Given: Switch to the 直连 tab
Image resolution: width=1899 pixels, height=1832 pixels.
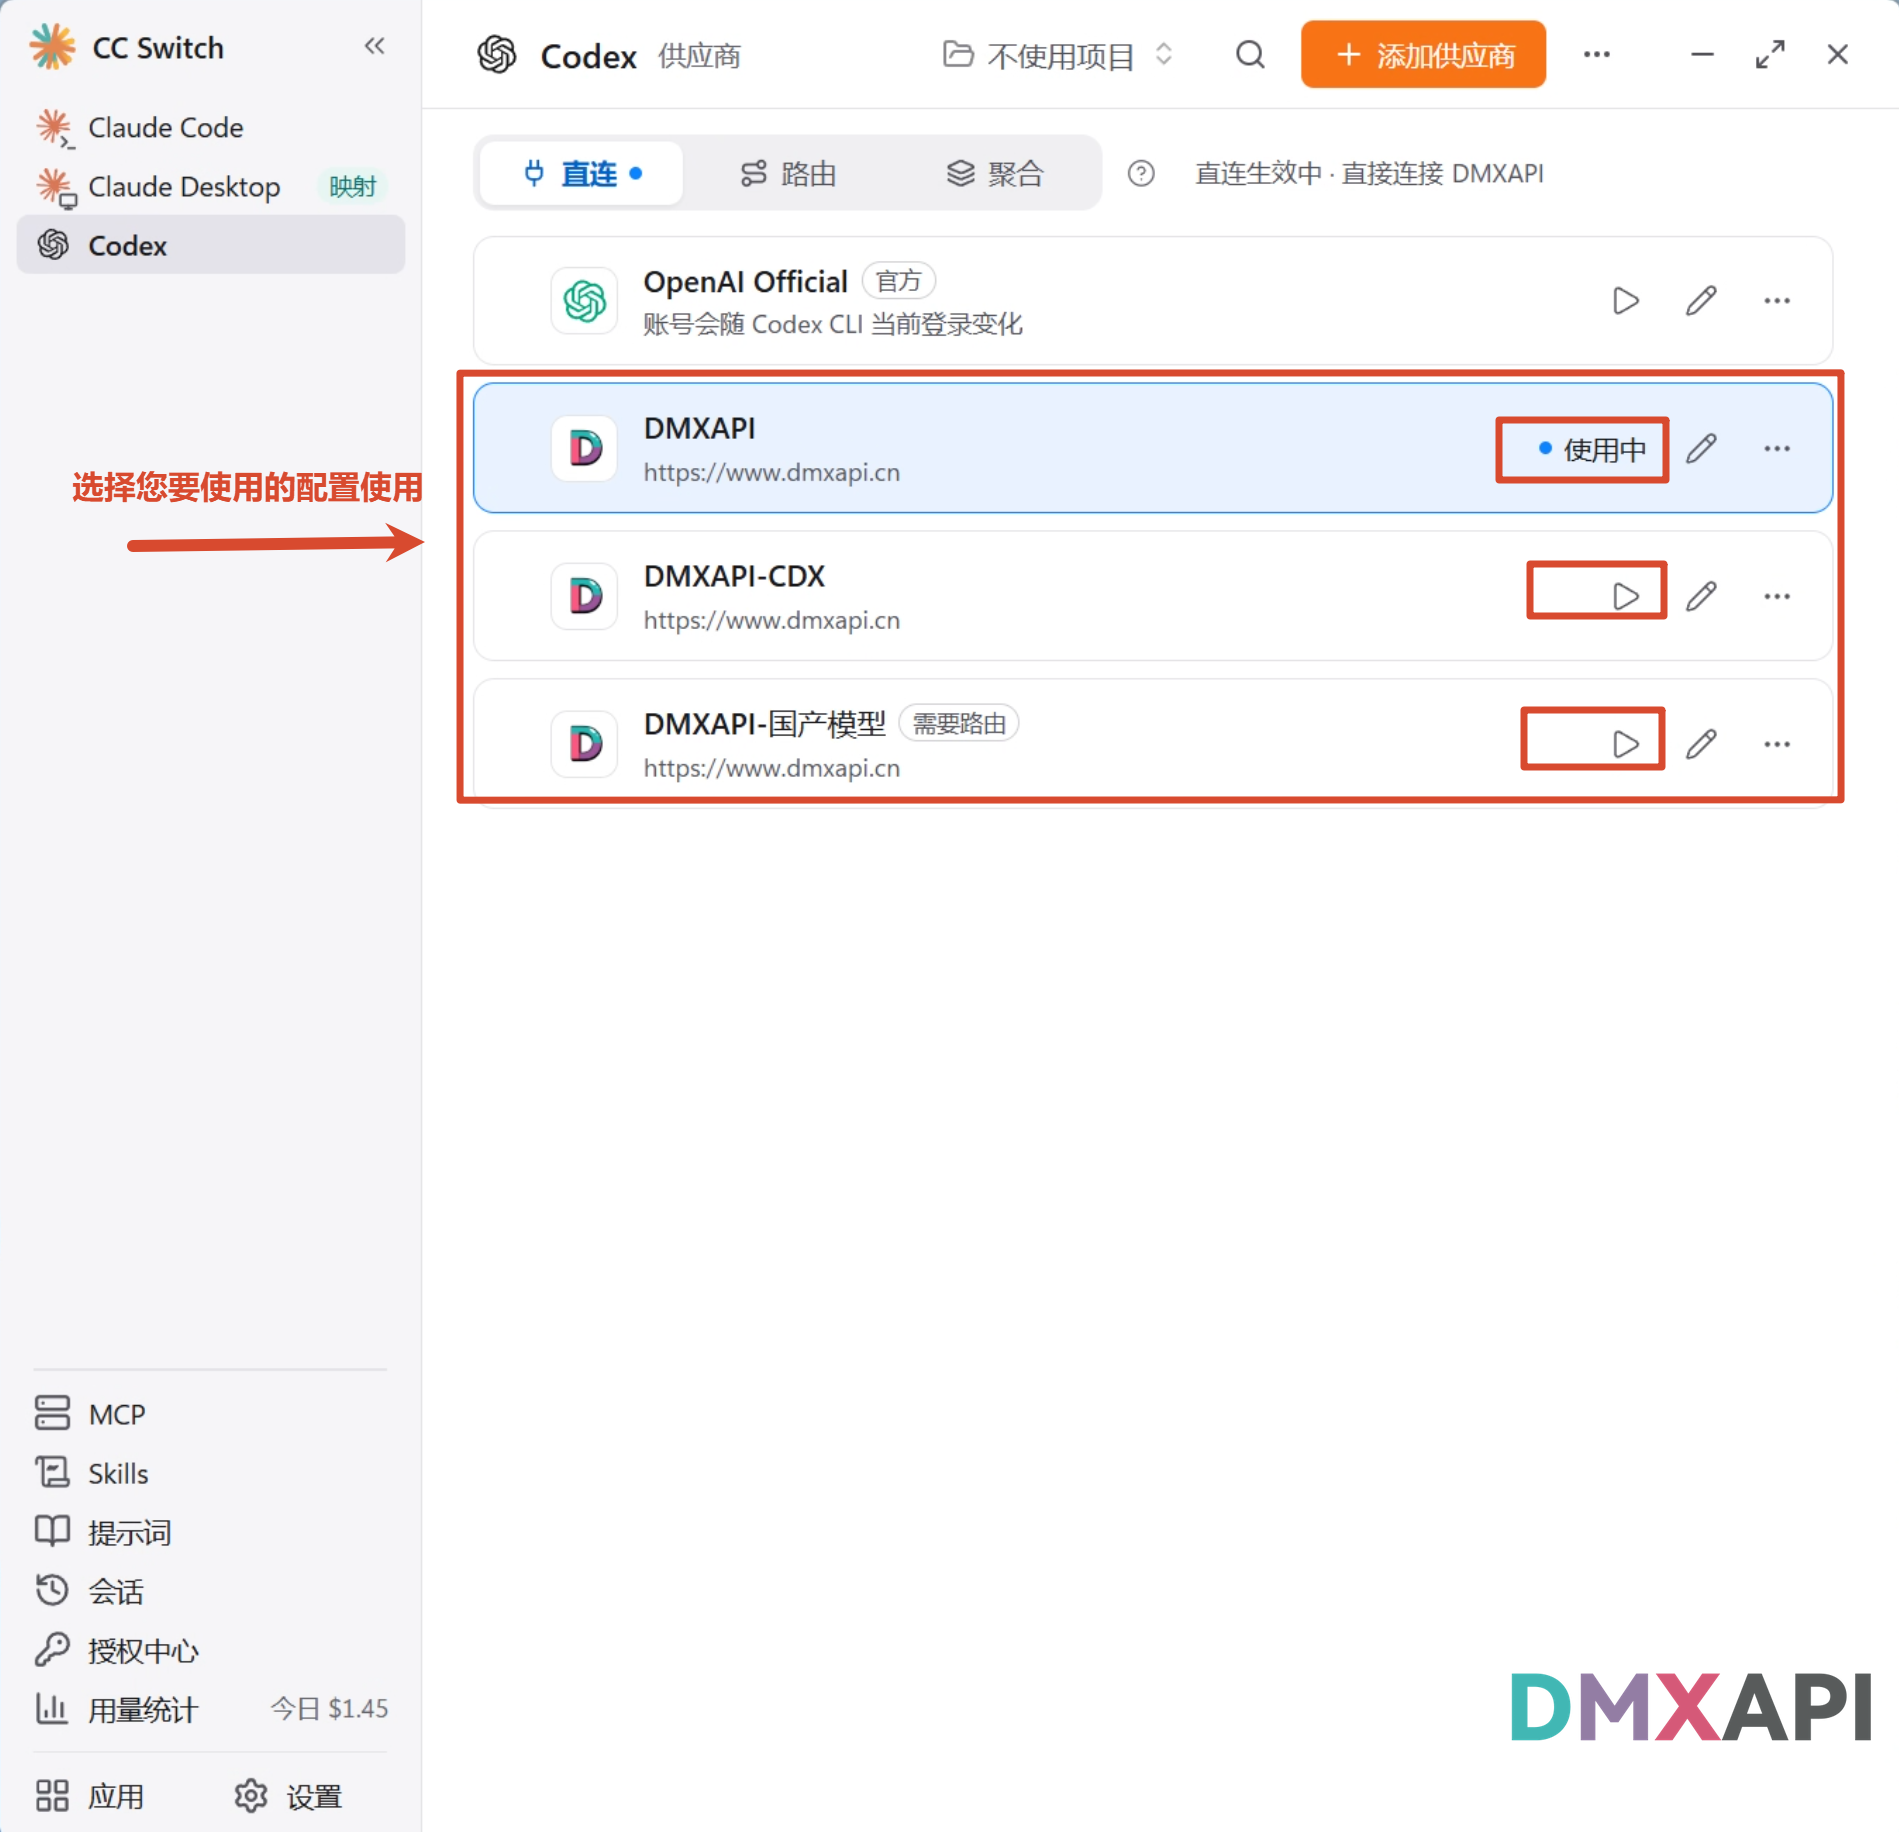Looking at the screenshot, I should point(582,174).
